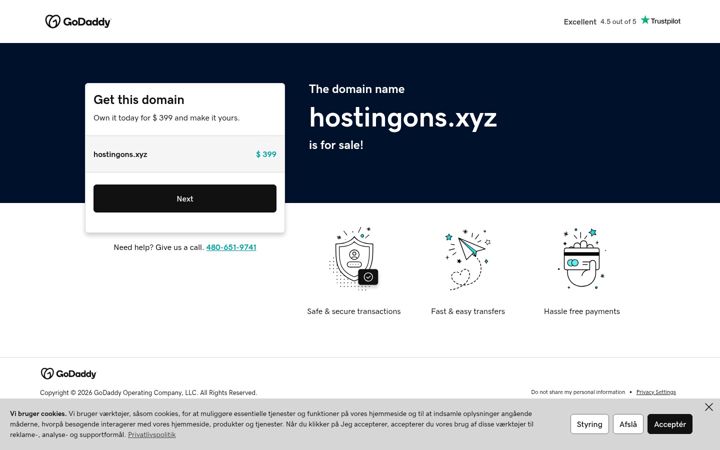Click the hostingons.xyz row label in the card
This screenshot has width=720, height=450.
[120, 154]
